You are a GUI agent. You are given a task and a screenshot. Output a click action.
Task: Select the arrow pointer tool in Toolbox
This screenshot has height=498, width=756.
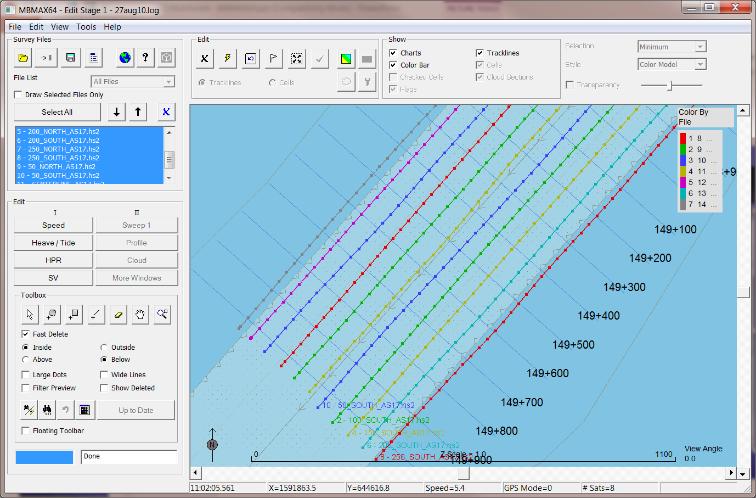click(30, 315)
